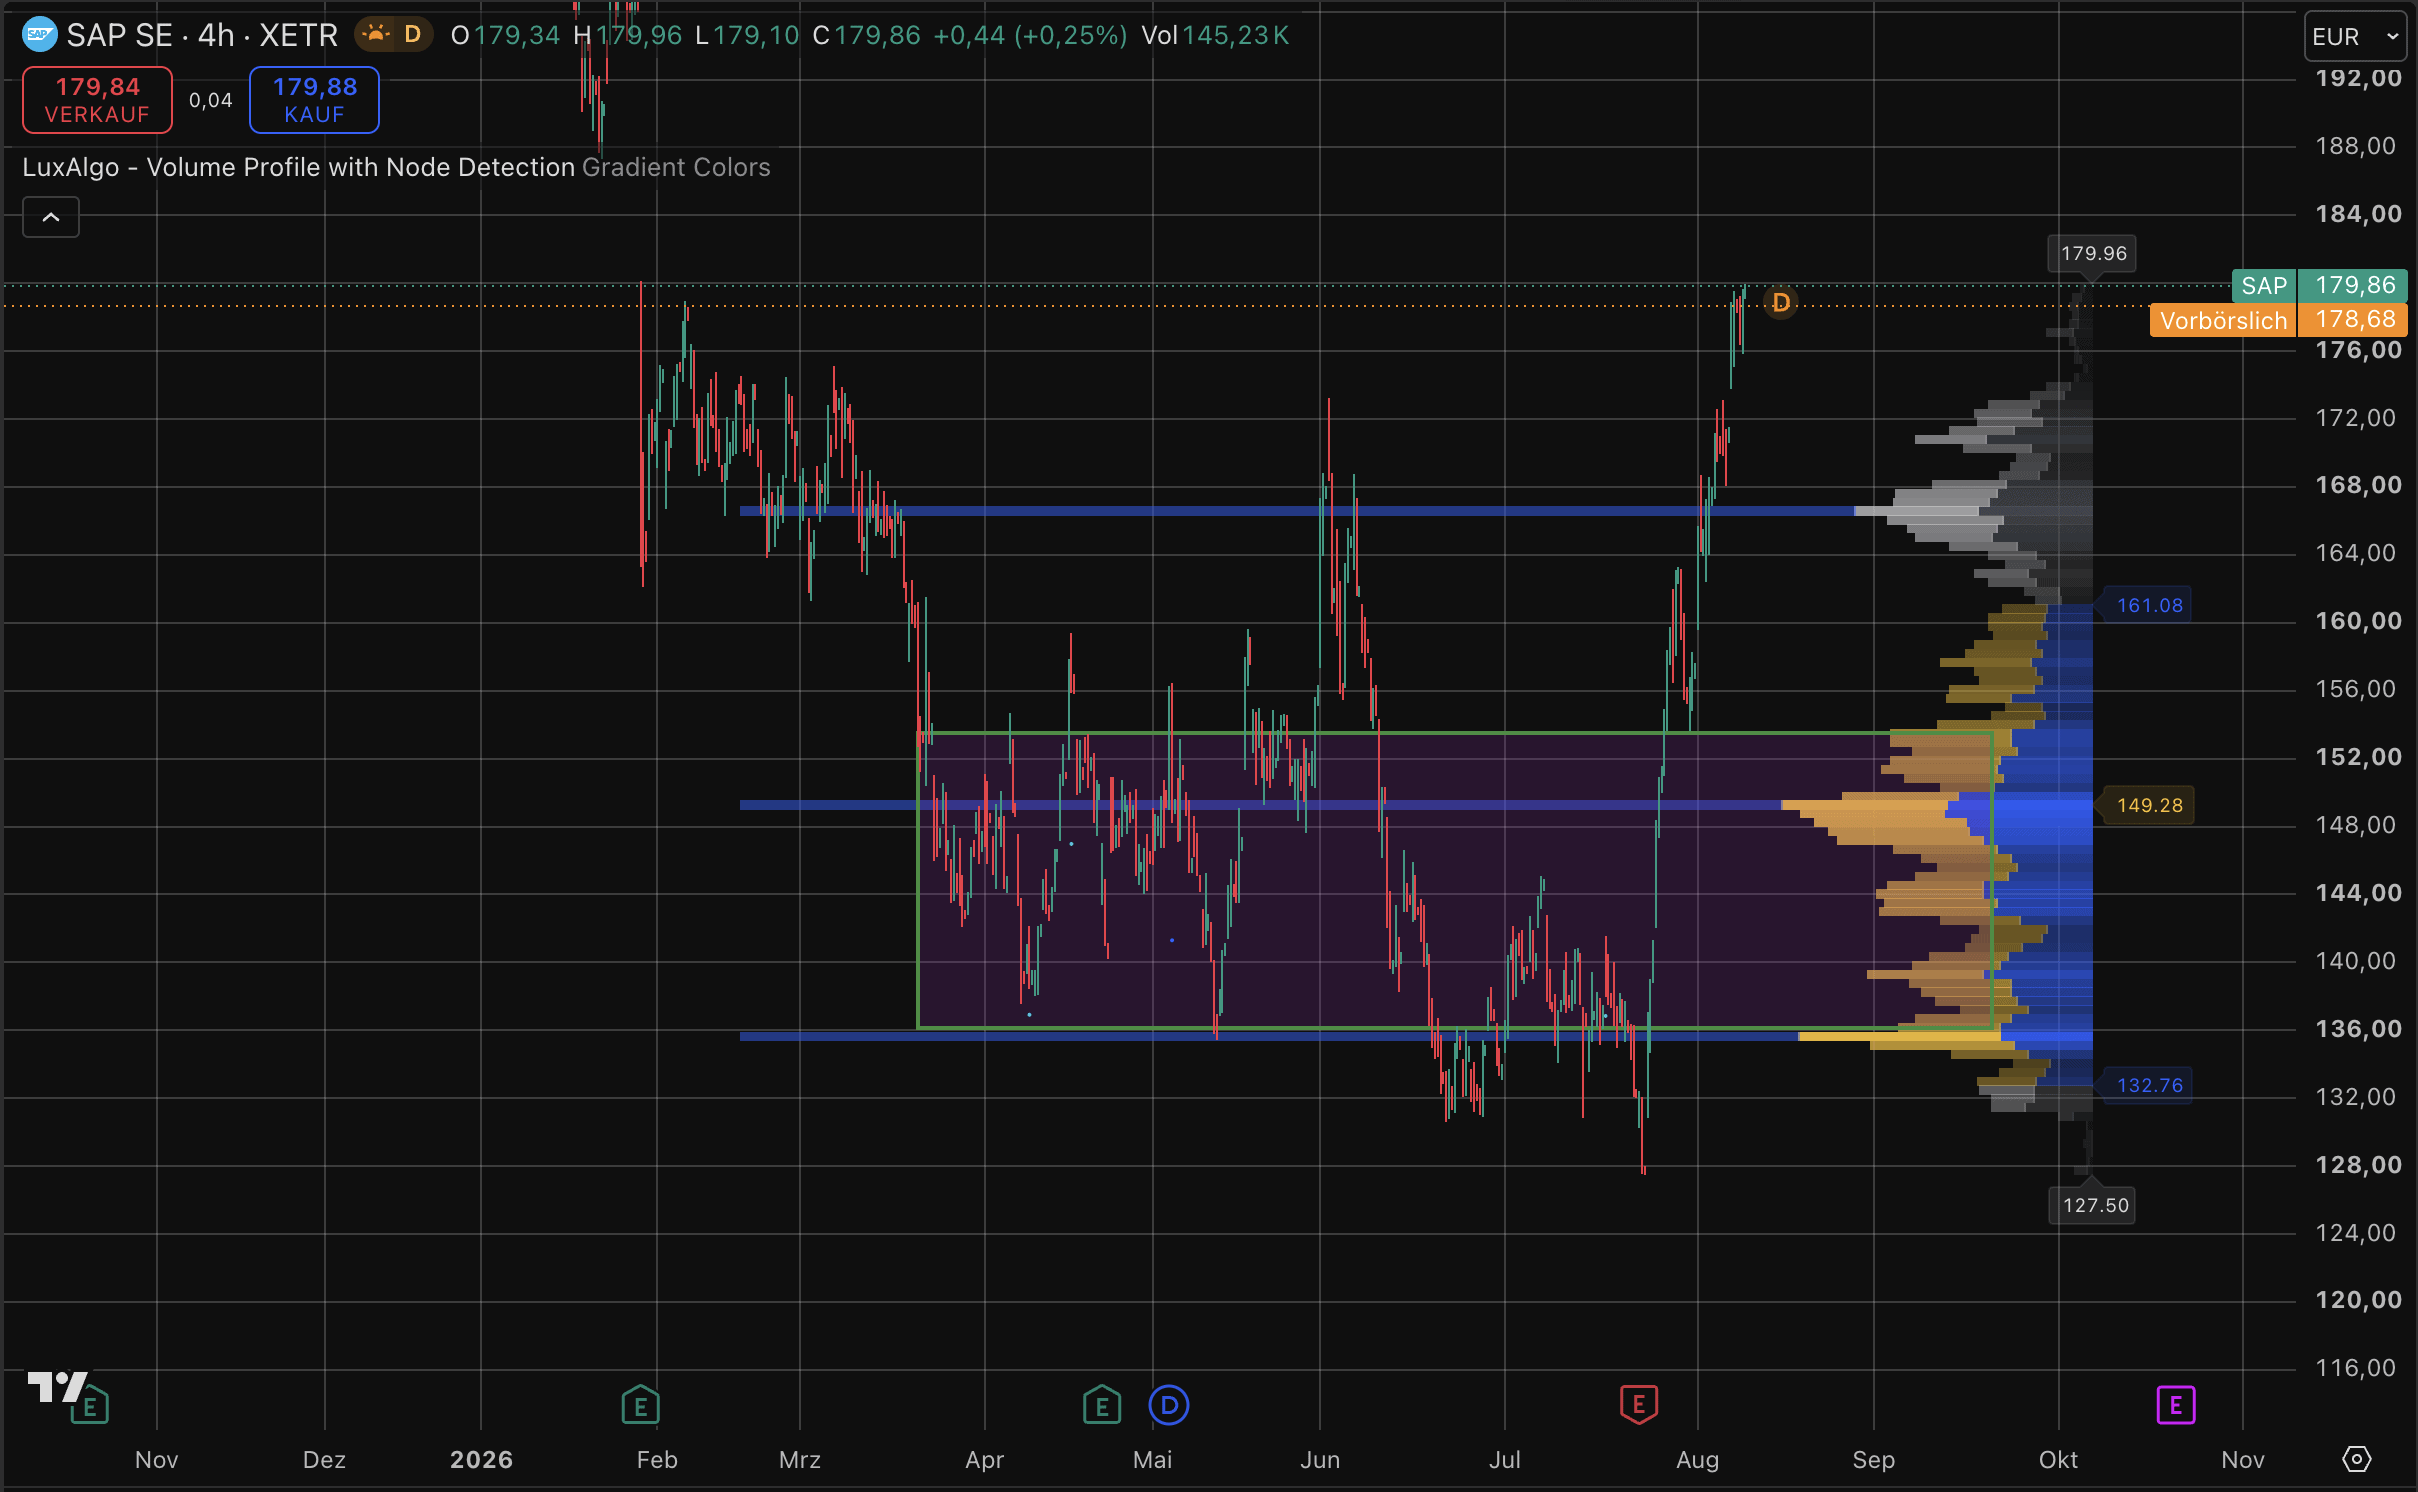Screen dimensions: 2418x1492
Task: Click the 116,00 price scale label
Action: point(2356,1368)
